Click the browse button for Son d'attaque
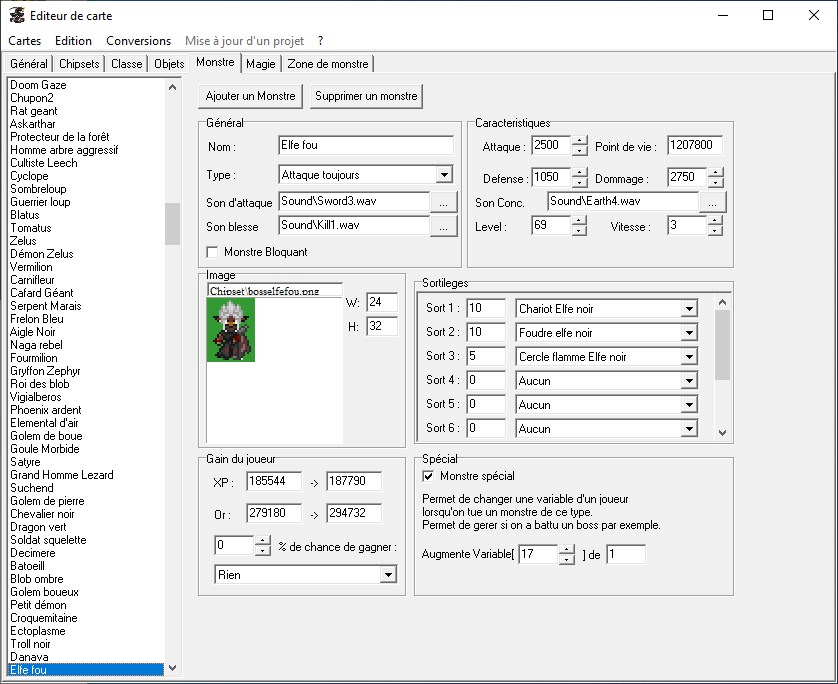Screen dimensions: 838x684 point(443,202)
